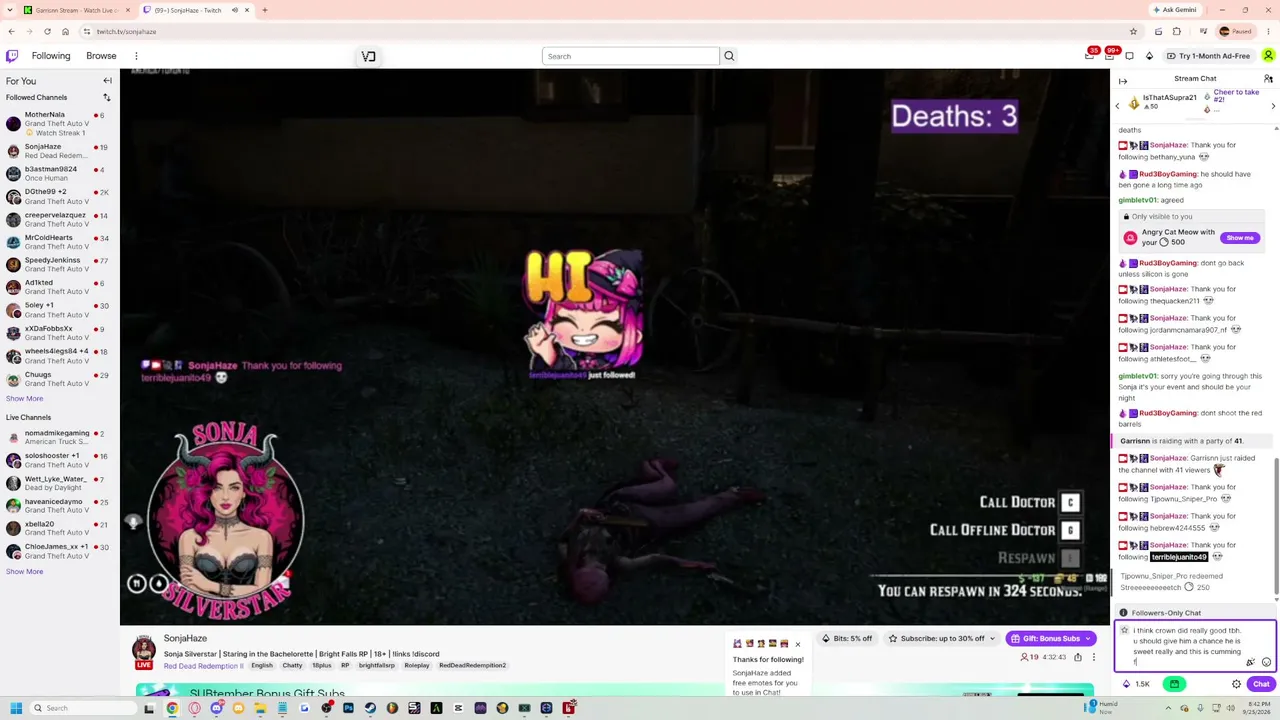
Task: Send message with Chat button
Action: pyautogui.click(x=1260, y=684)
